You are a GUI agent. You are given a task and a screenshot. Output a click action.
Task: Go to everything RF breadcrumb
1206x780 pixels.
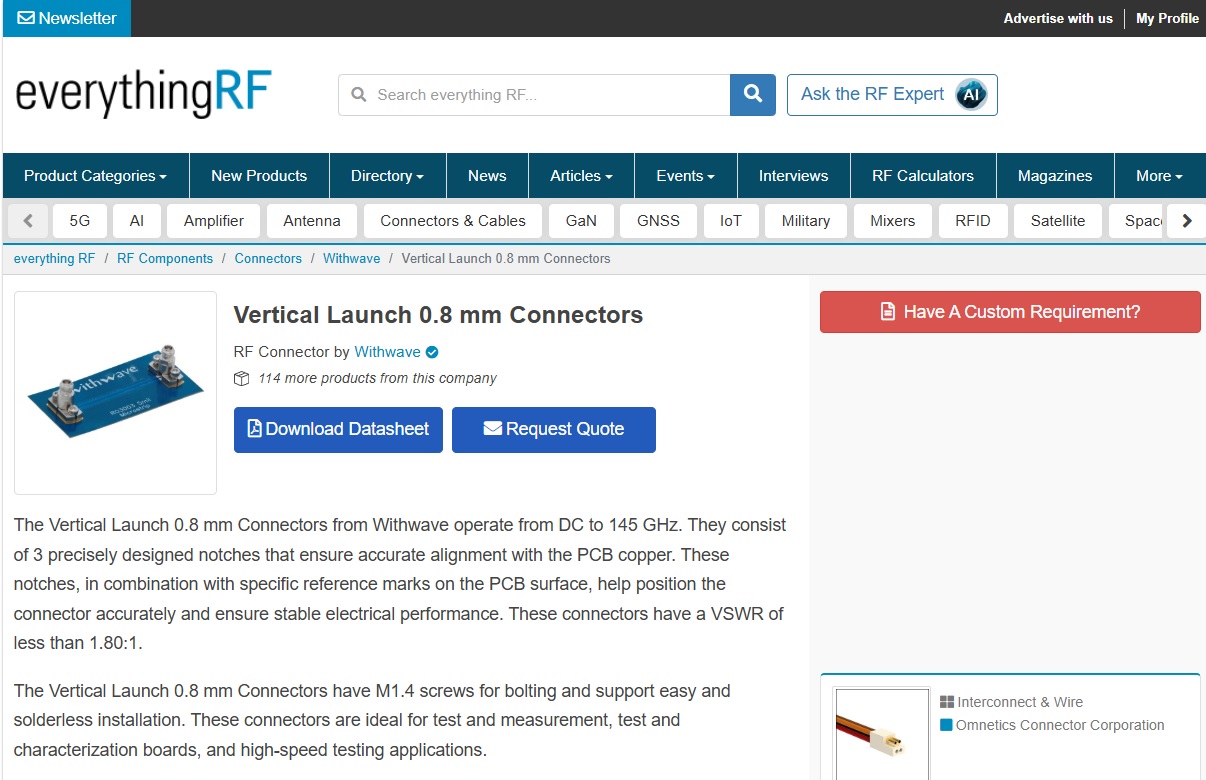click(55, 258)
